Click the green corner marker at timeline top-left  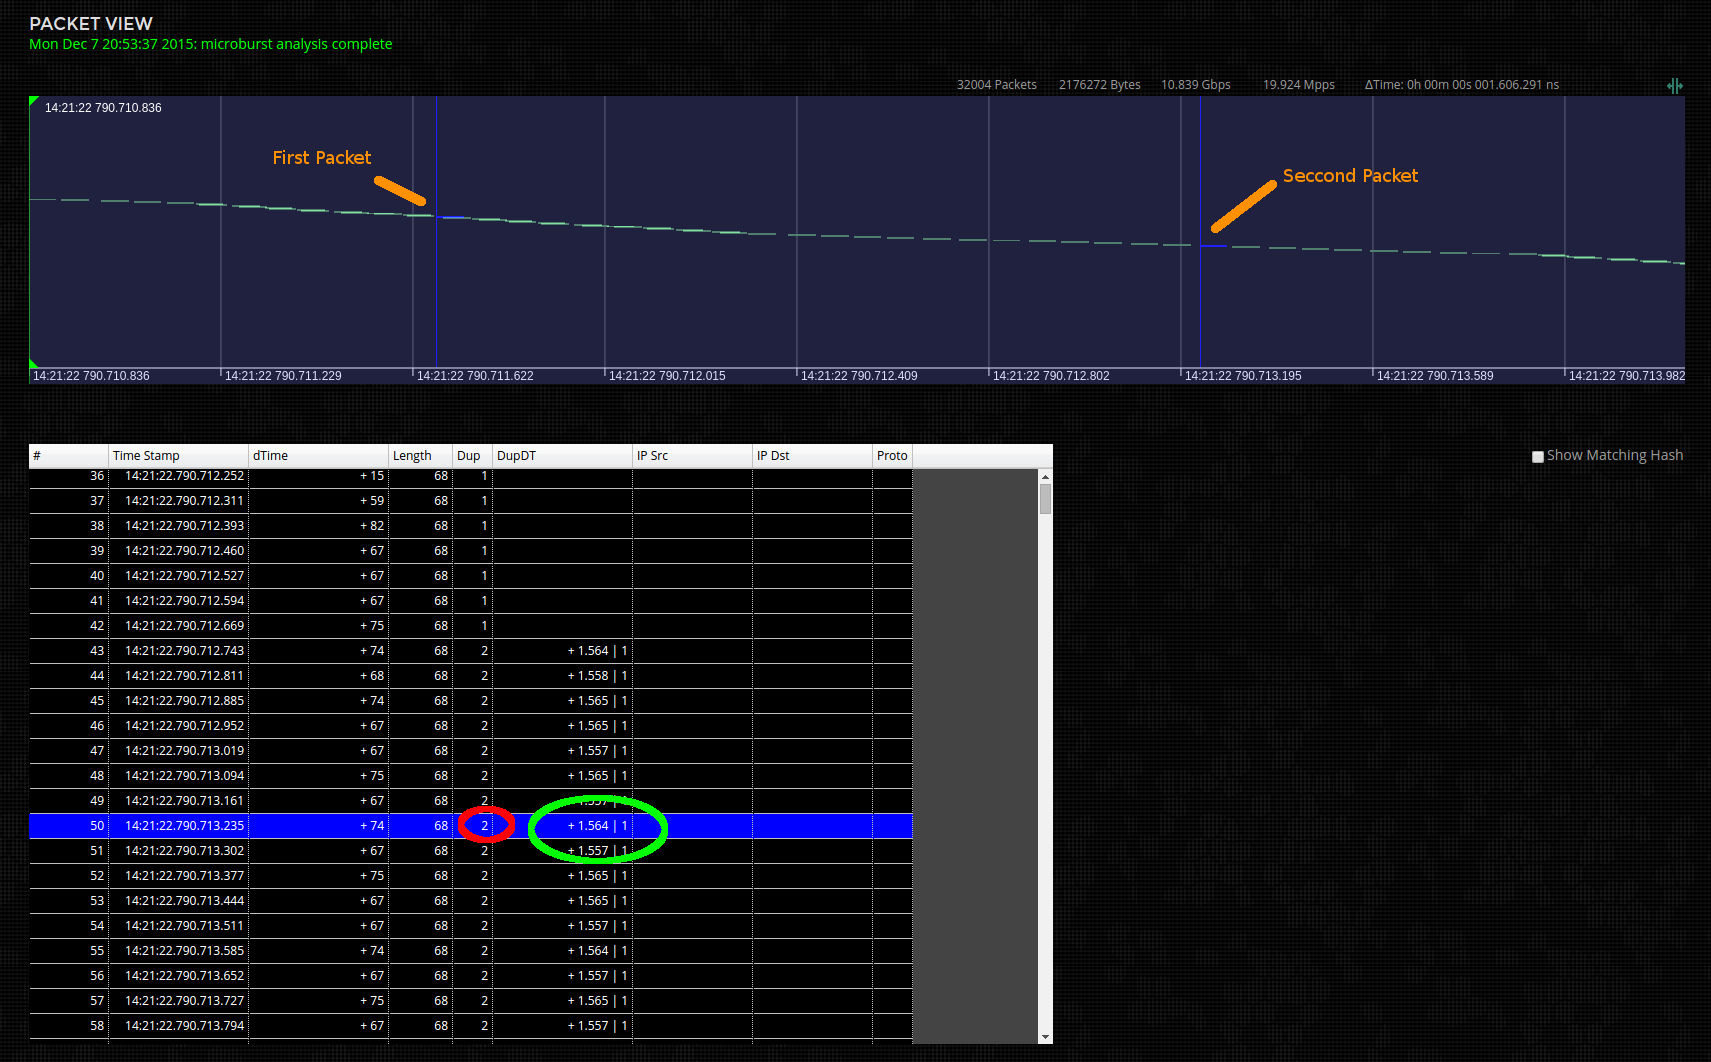34,101
